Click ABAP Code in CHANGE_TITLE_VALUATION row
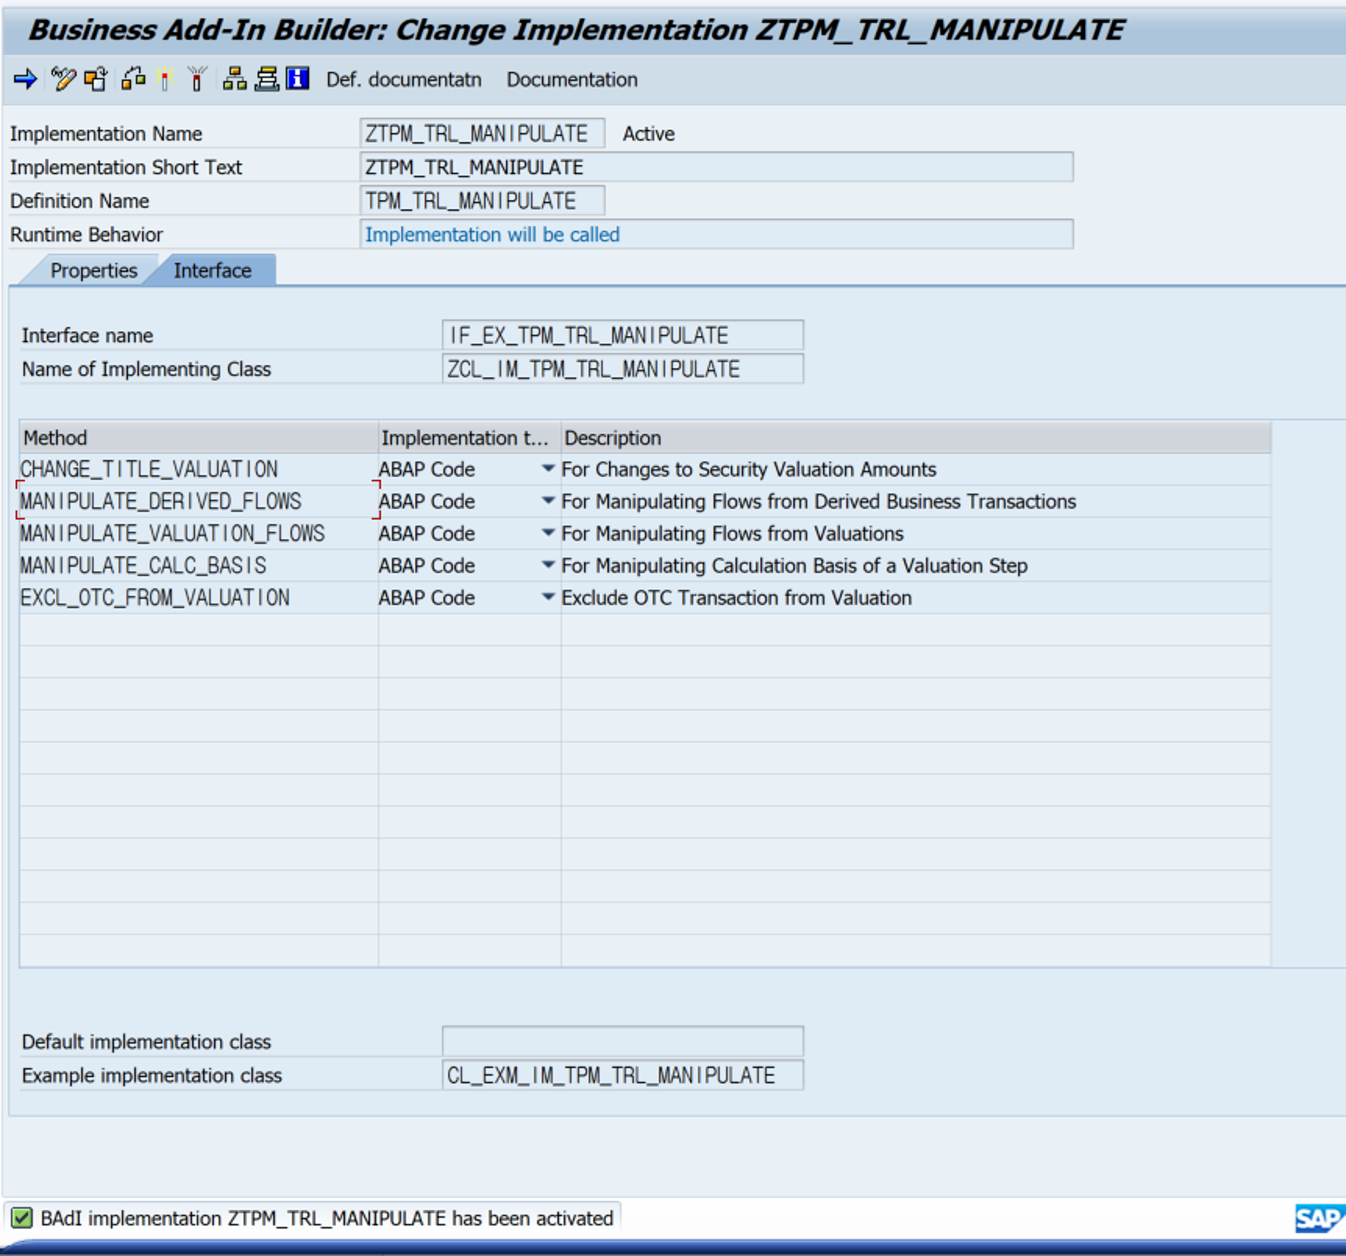The height and width of the screenshot is (1256, 1346). [427, 469]
